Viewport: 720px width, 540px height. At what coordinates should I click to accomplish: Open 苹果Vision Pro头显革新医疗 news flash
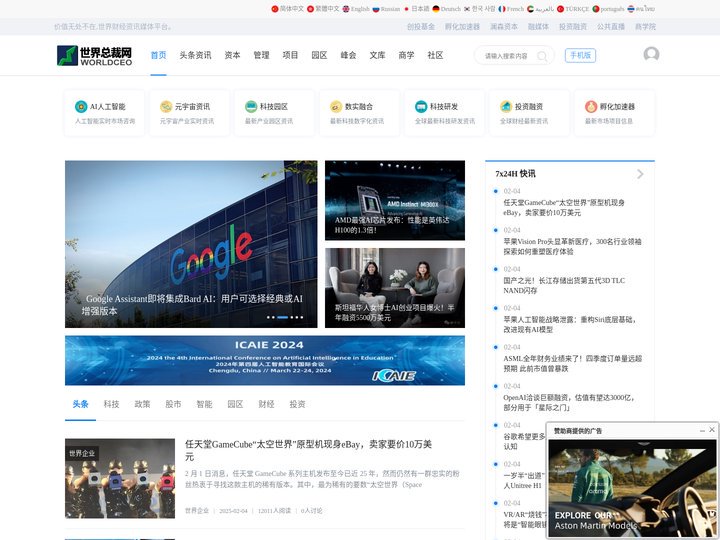click(572, 246)
